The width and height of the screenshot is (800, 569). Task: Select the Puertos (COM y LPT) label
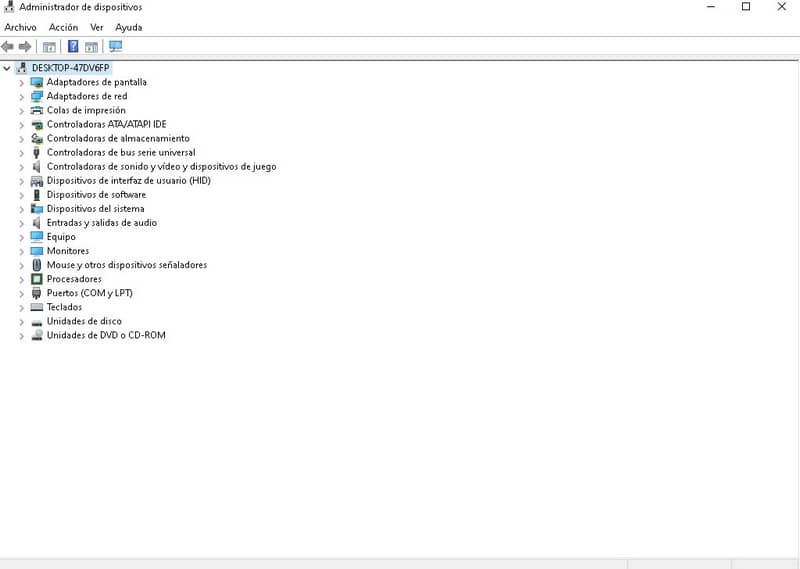coord(90,293)
